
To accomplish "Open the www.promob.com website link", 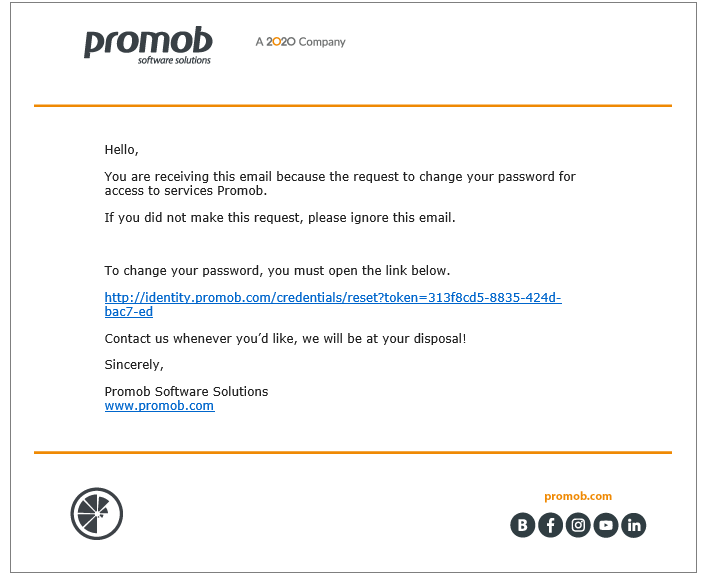I will pos(159,405).
